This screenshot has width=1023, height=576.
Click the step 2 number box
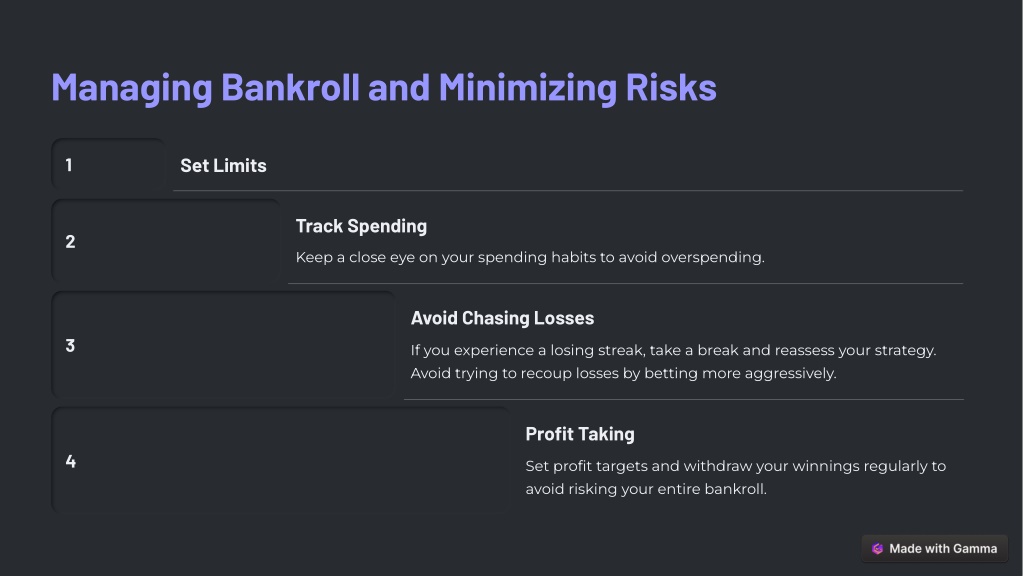click(x=166, y=241)
